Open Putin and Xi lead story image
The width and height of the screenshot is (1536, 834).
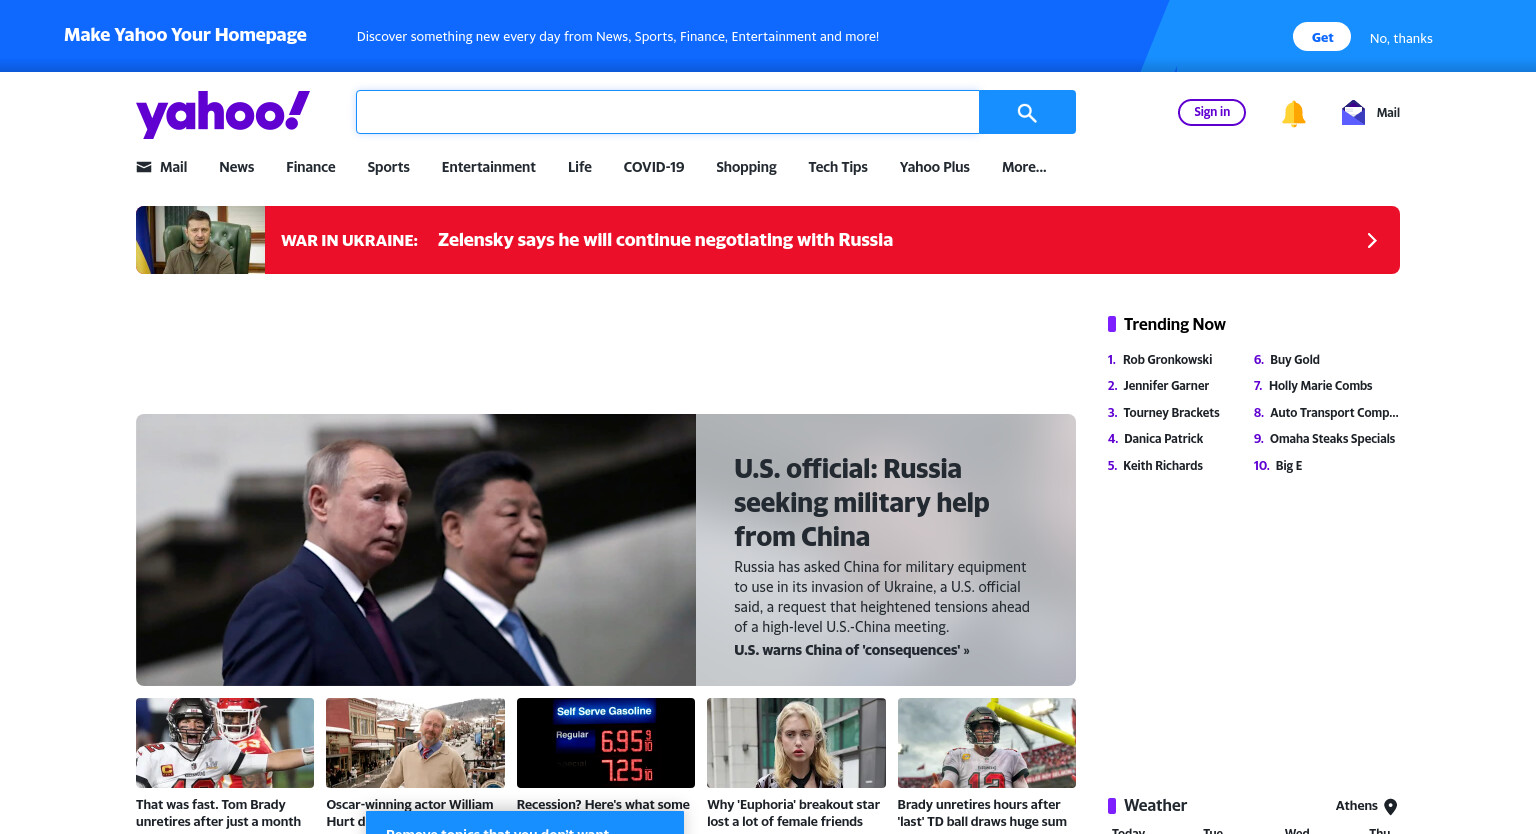pyautogui.click(x=416, y=550)
